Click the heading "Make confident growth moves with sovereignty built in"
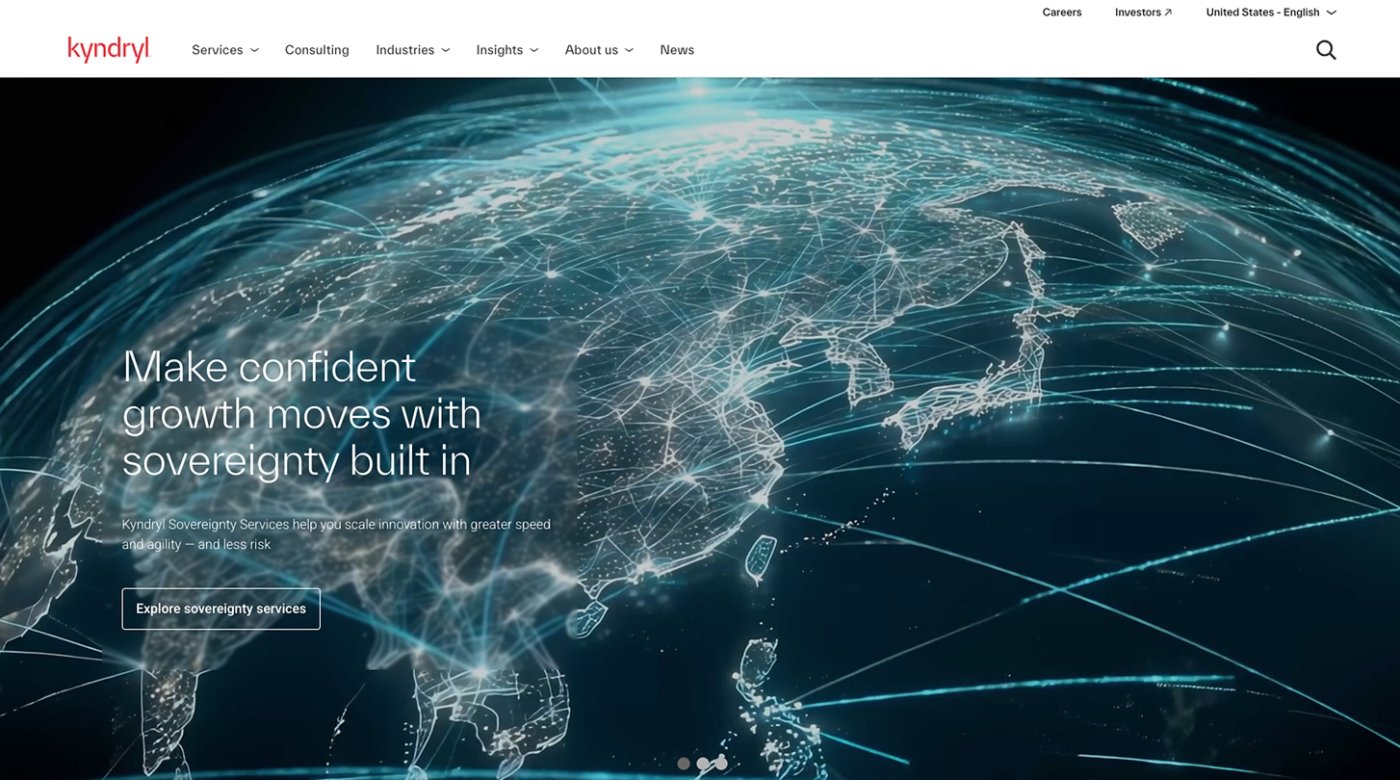 click(x=302, y=413)
